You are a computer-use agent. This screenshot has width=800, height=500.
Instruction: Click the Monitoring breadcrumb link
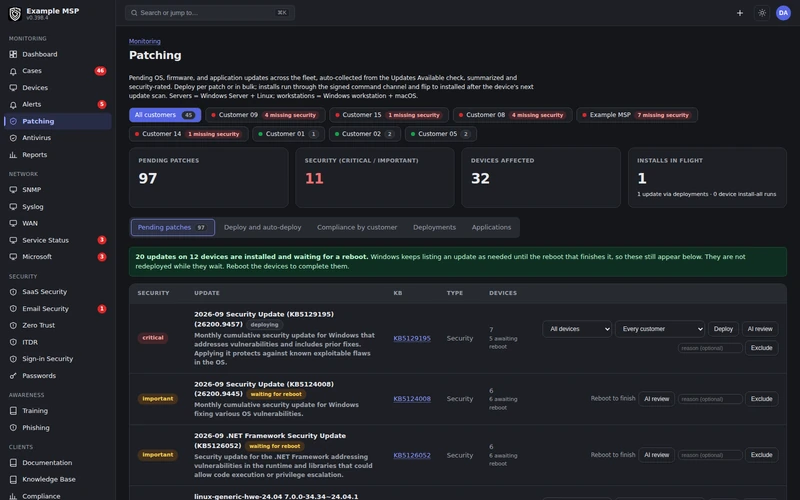tap(144, 41)
